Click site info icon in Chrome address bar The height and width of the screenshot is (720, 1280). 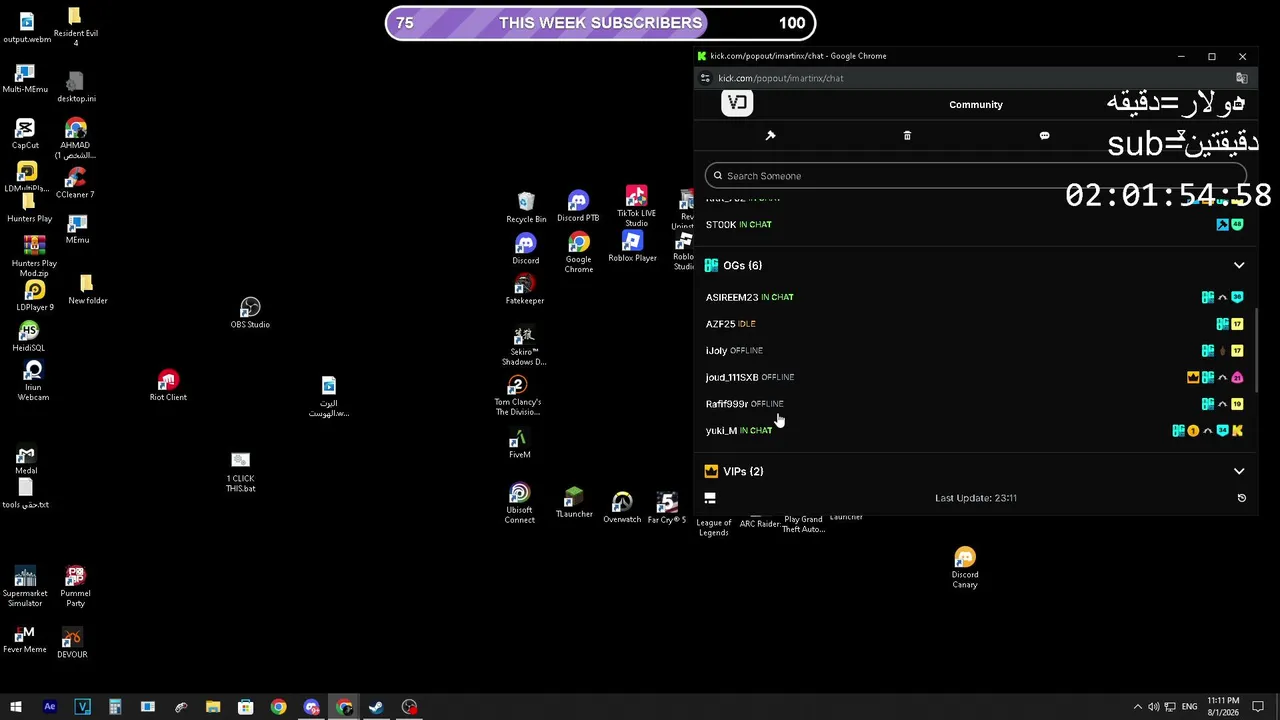[x=705, y=78]
